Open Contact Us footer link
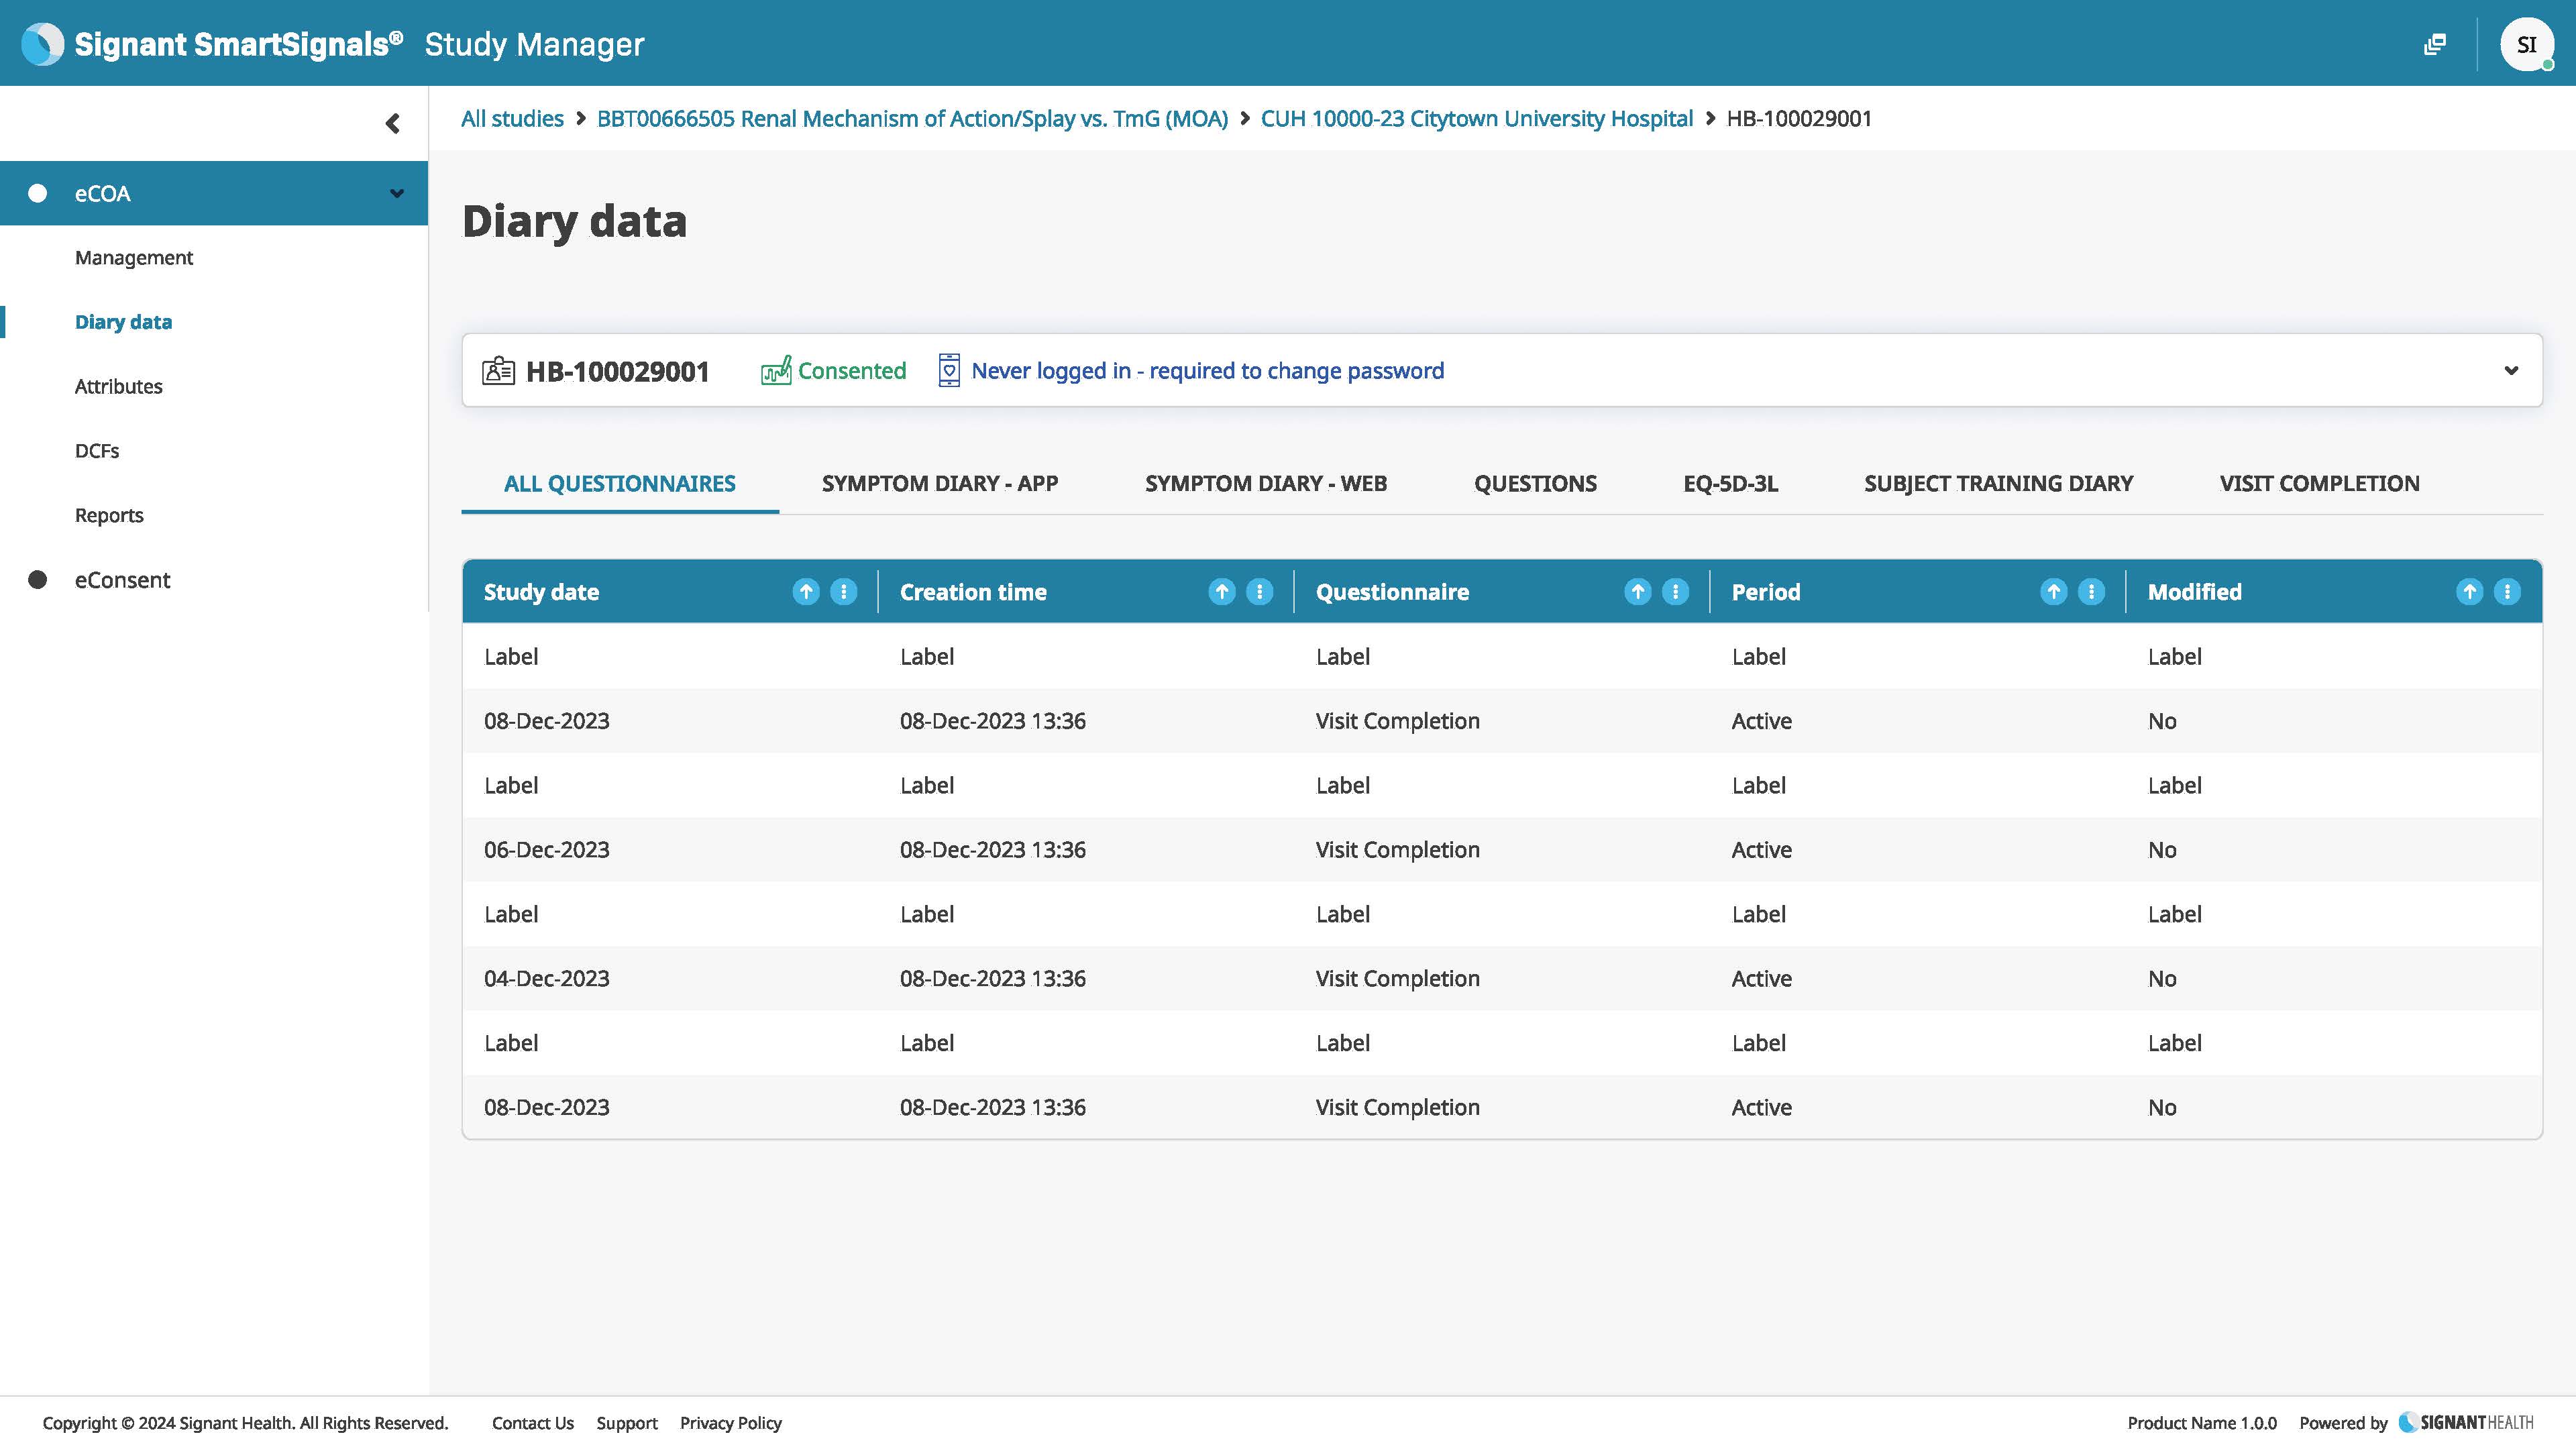Image resolution: width=2576 pixels, height=1449 pixels. pyautogui.click(x=532, y=1423)
